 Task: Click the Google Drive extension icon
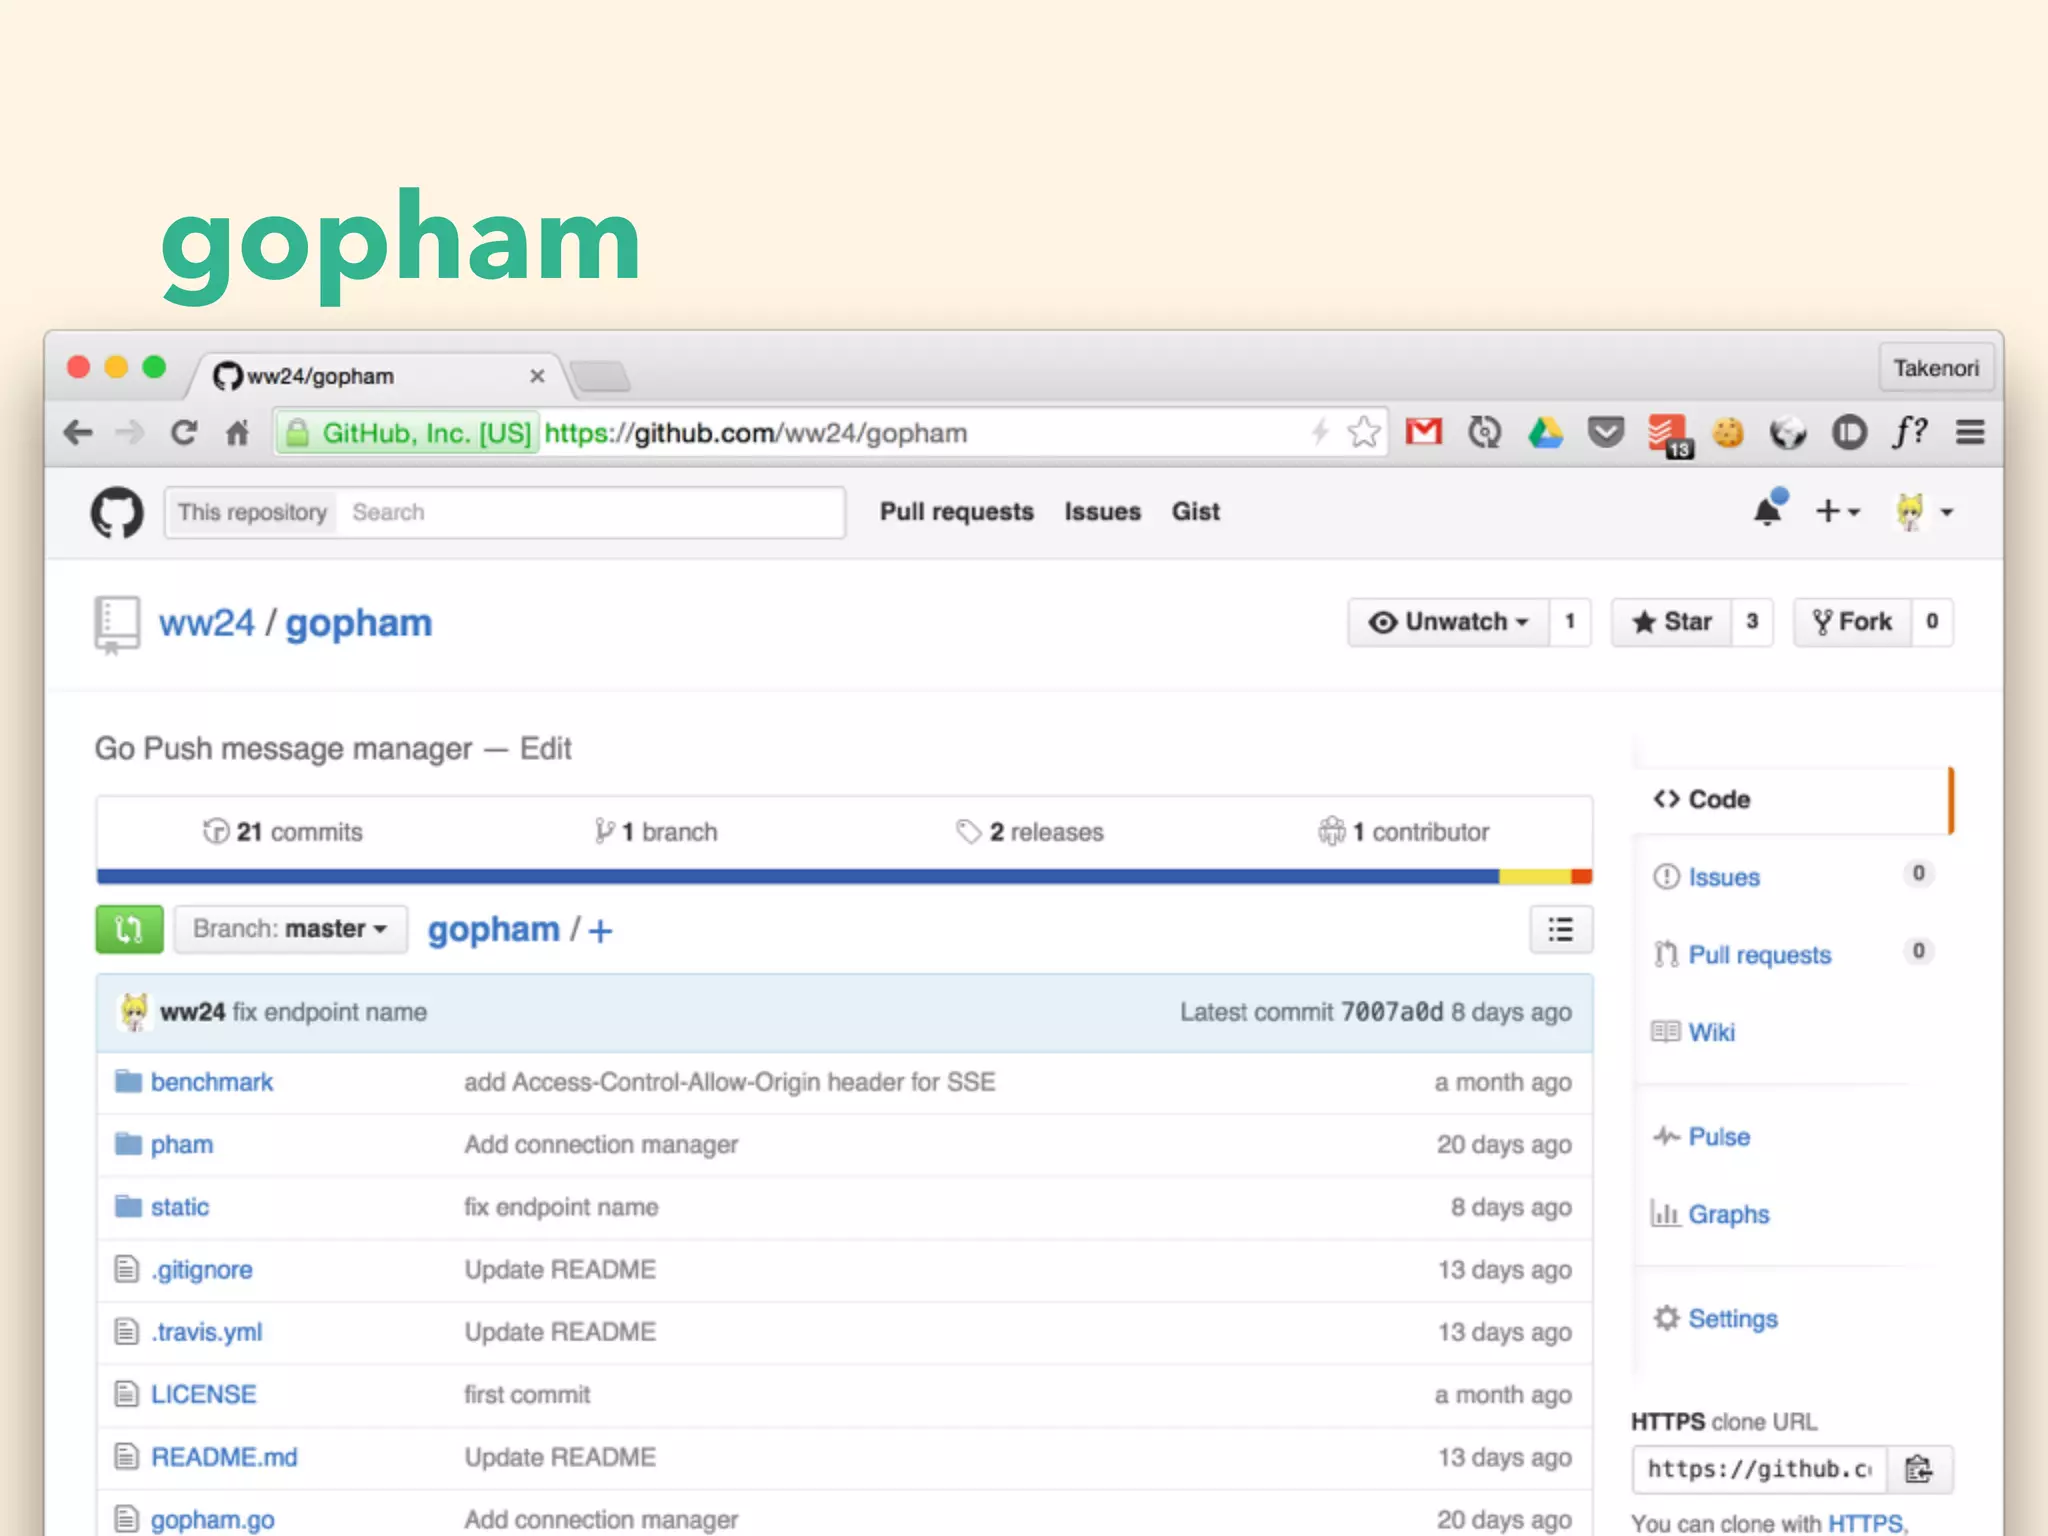(1545, 432)
